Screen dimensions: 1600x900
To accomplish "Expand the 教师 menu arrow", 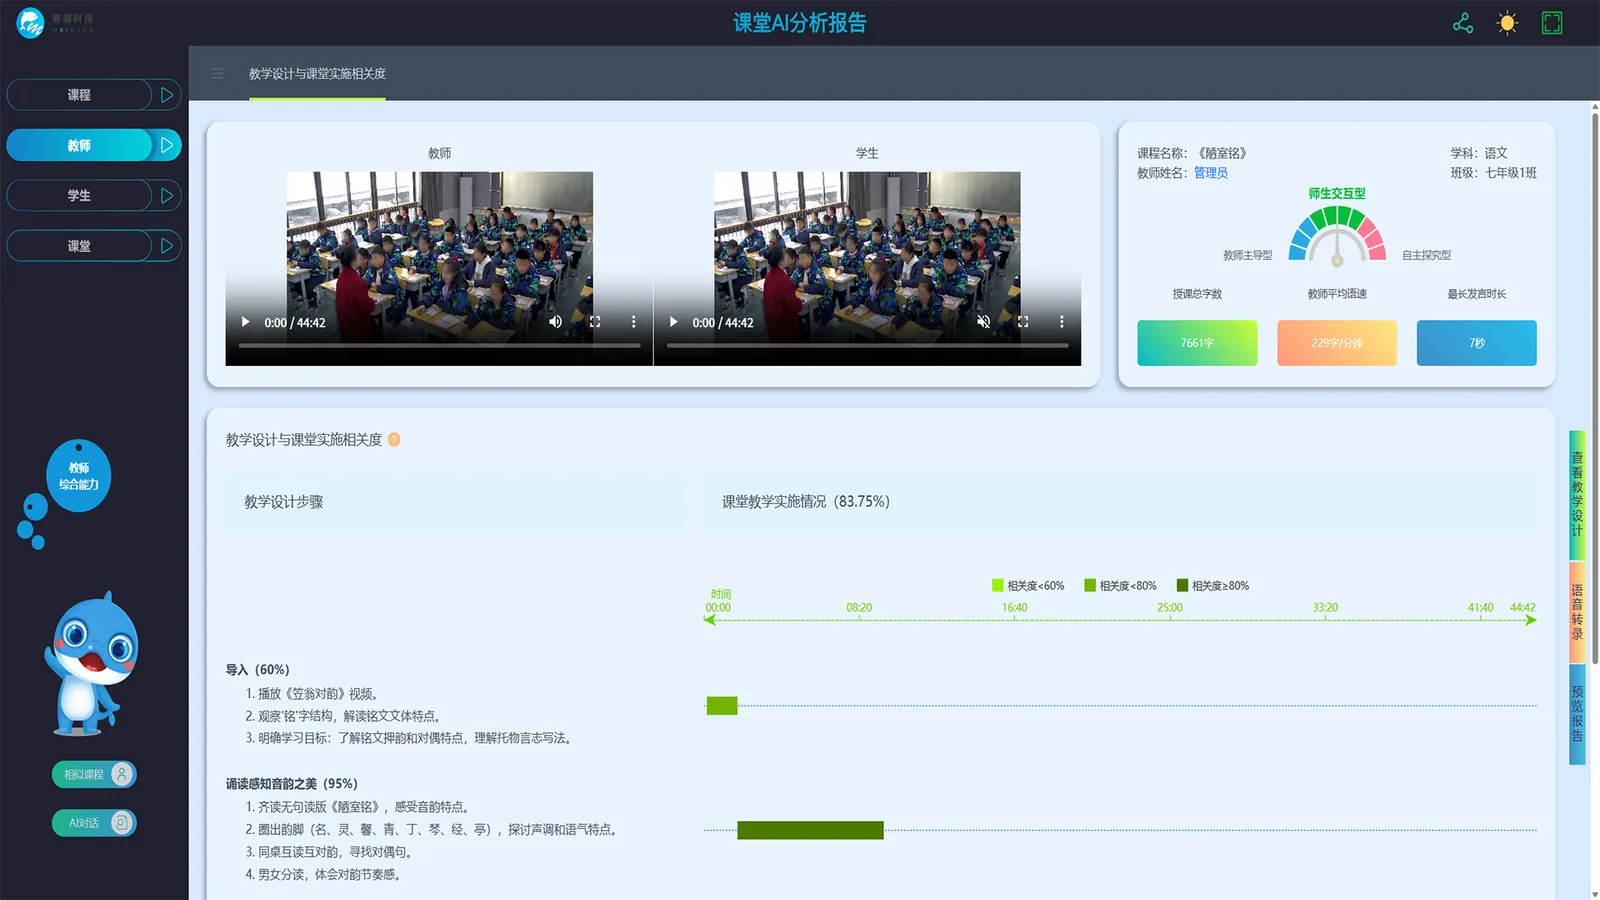I will tap(167, 145).
